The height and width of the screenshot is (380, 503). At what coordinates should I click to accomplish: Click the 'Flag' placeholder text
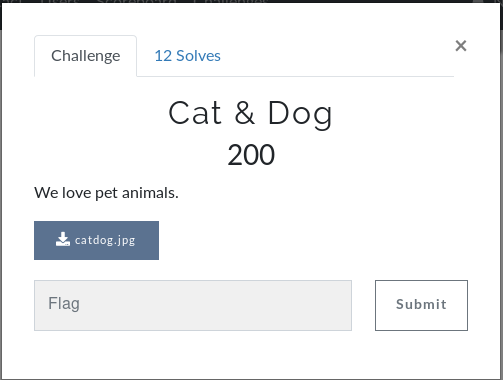64,304
